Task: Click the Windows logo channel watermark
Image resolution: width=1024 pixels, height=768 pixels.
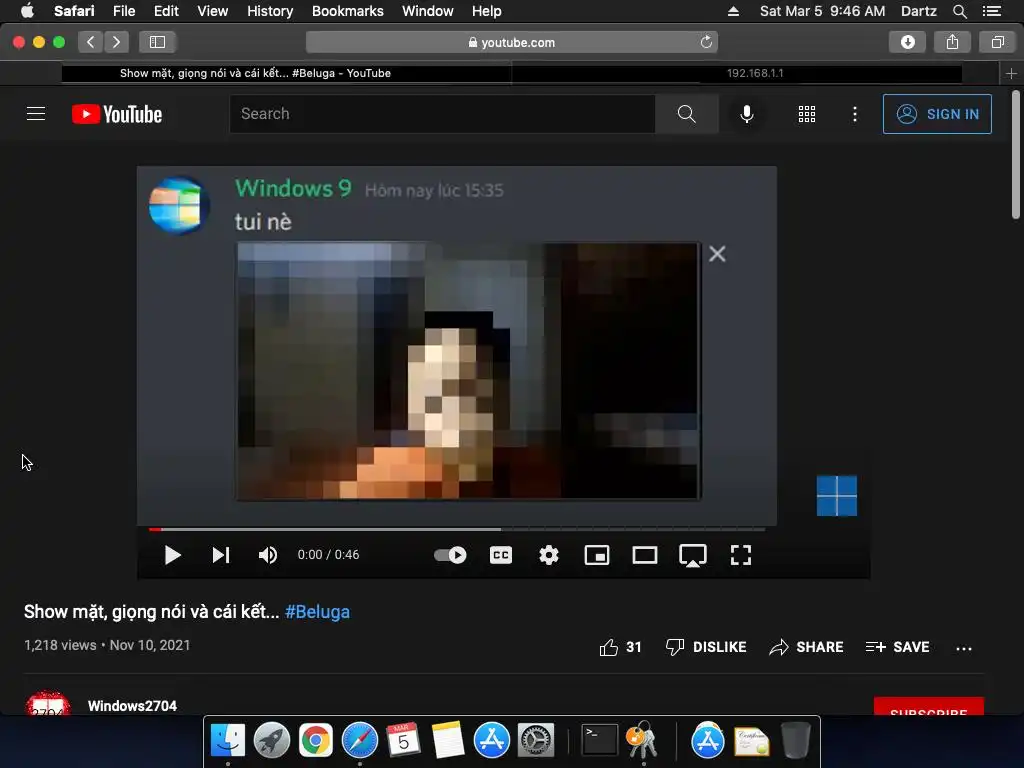Action: 837,496
